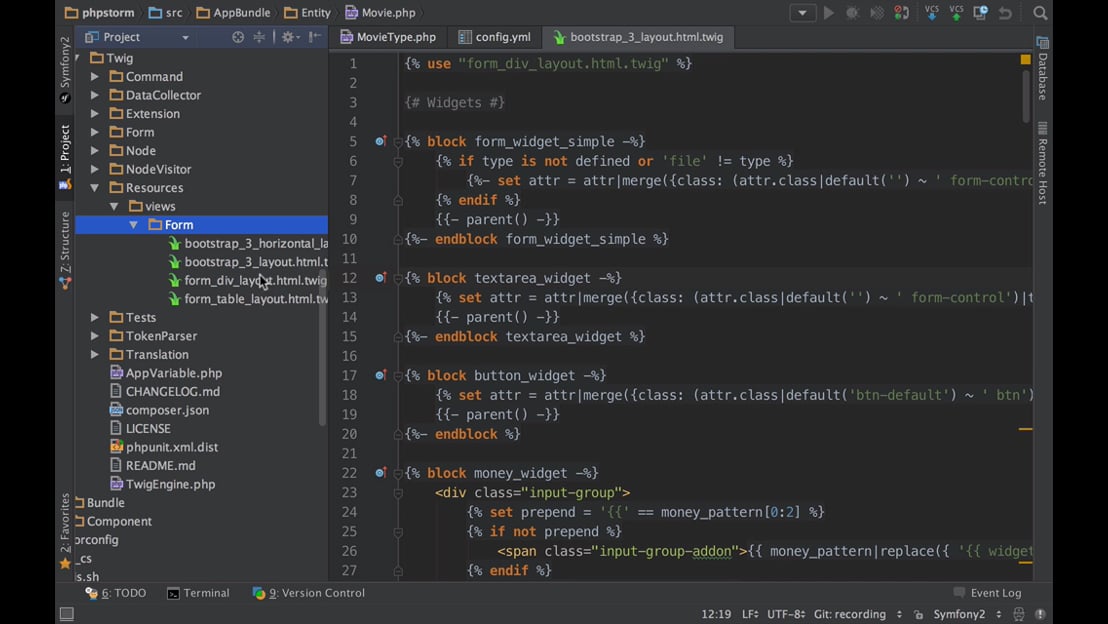Screen dimensions: 1108x624
Task: Toggle tool window bars button in status bar
Action: 66,614
